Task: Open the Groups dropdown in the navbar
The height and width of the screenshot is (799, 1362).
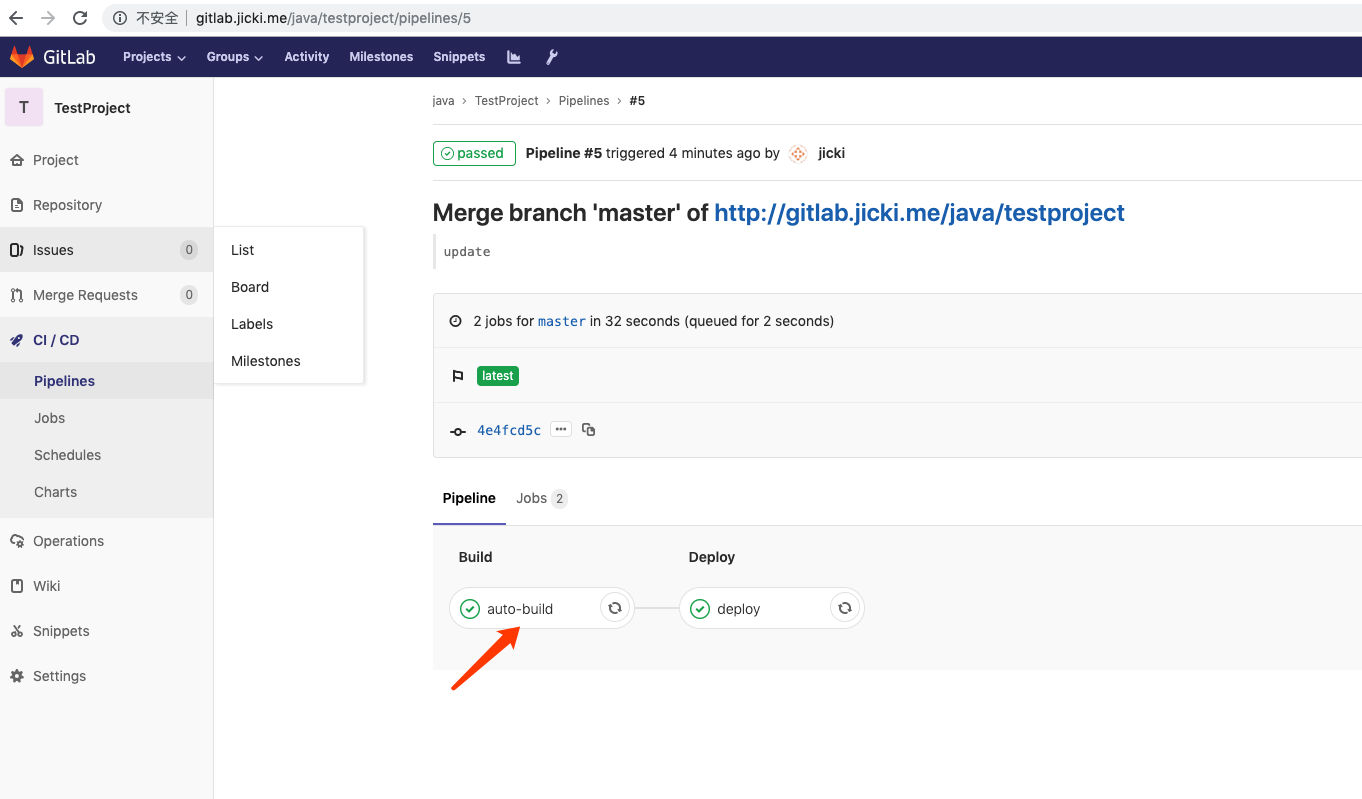Action: point(234,57)
